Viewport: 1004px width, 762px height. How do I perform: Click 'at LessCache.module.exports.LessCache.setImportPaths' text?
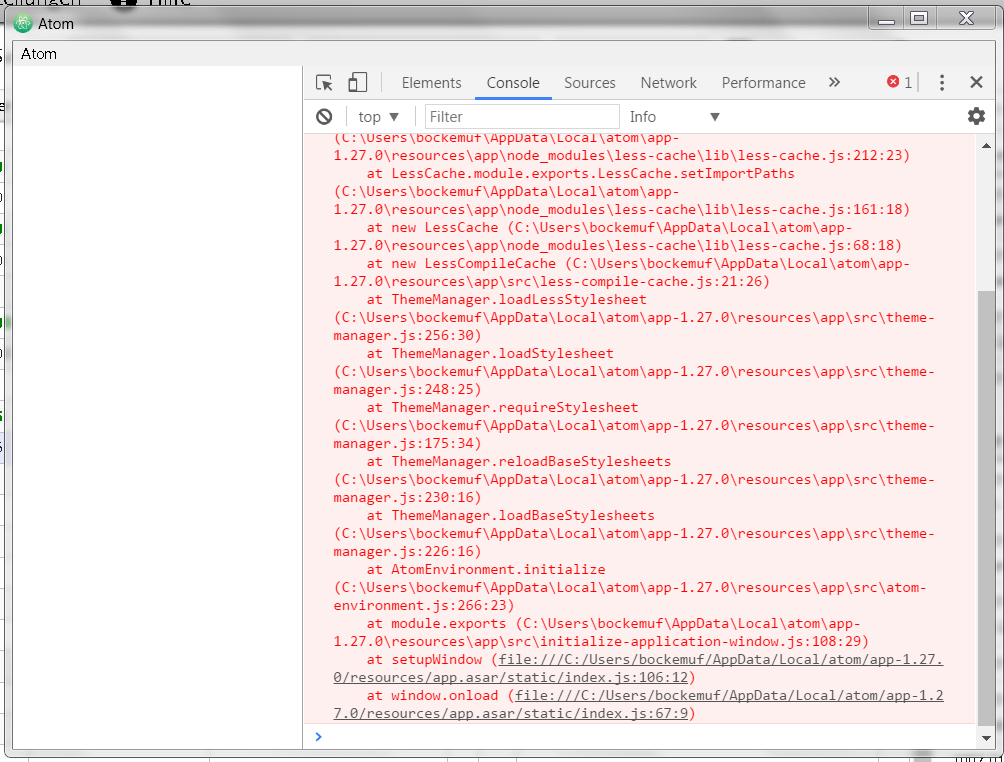(x=581, y=174)
